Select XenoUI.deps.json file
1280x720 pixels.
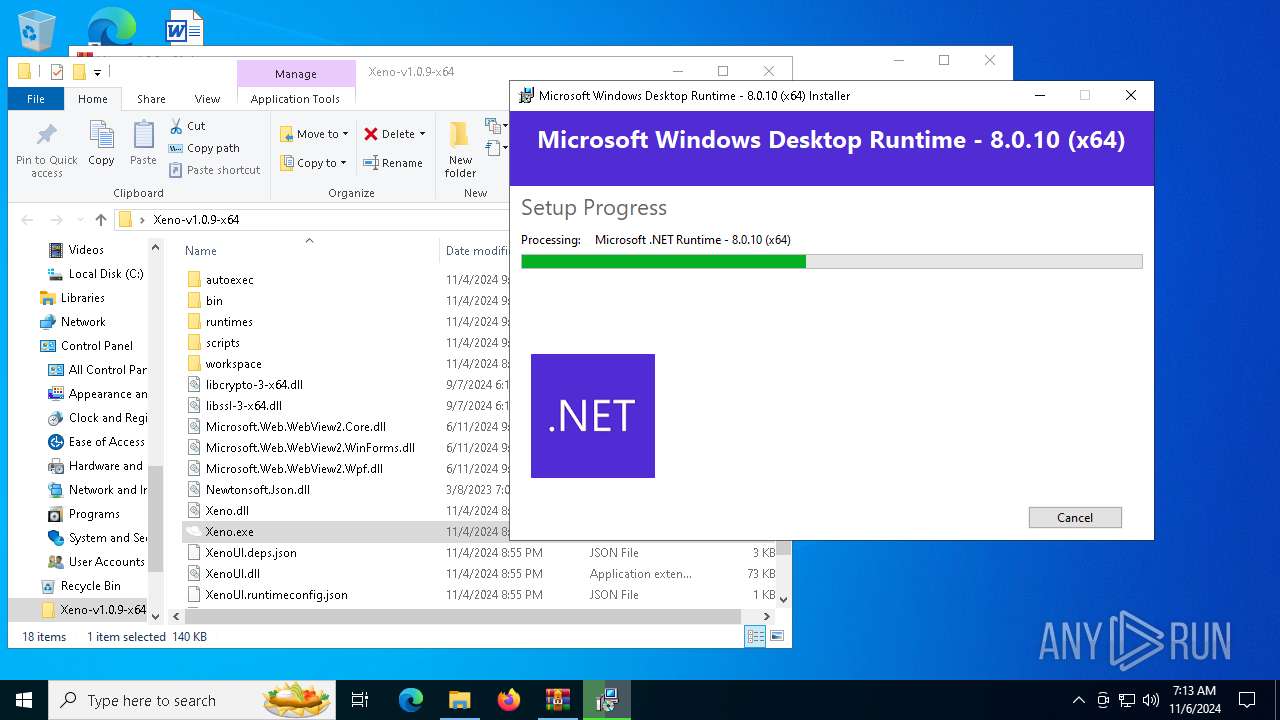click(x=242, y=553)
